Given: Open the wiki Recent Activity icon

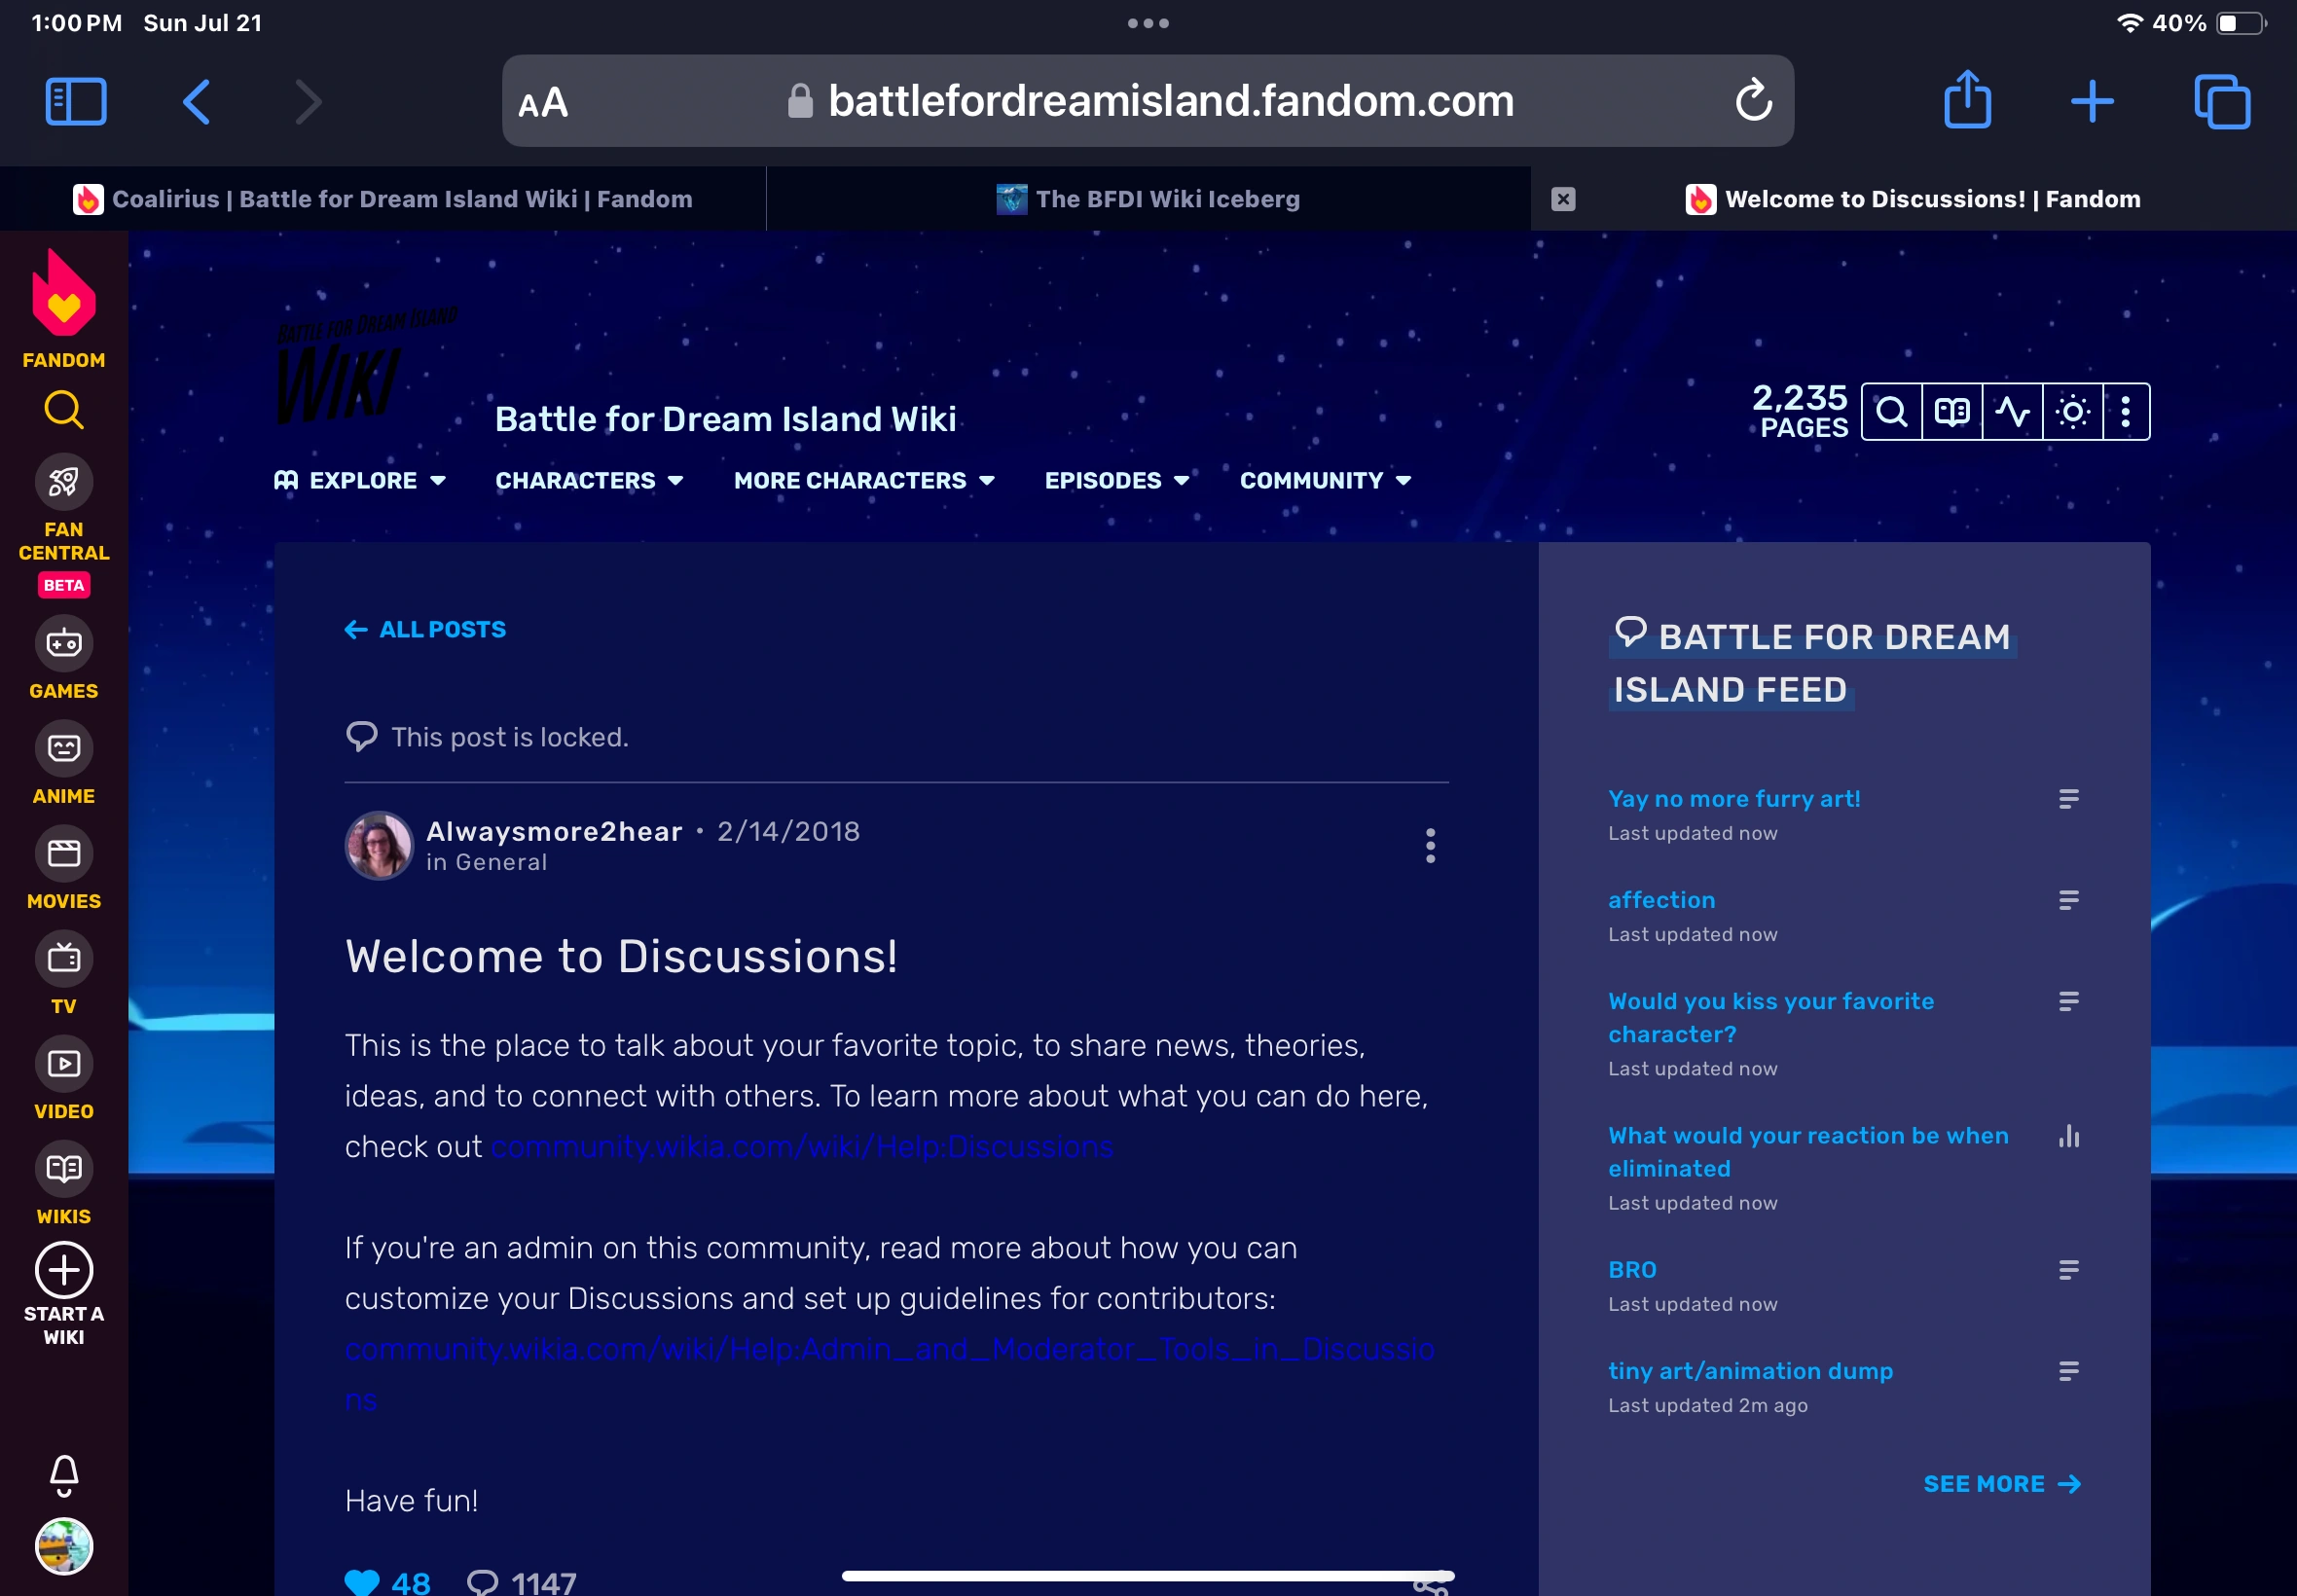Looking at the screenshot, I should tap(2012, 411).
